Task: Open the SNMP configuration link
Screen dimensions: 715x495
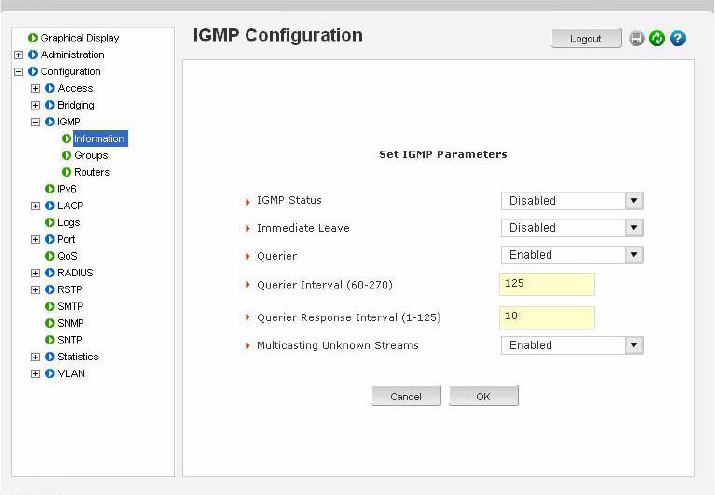Action: (x=70, y=323)
